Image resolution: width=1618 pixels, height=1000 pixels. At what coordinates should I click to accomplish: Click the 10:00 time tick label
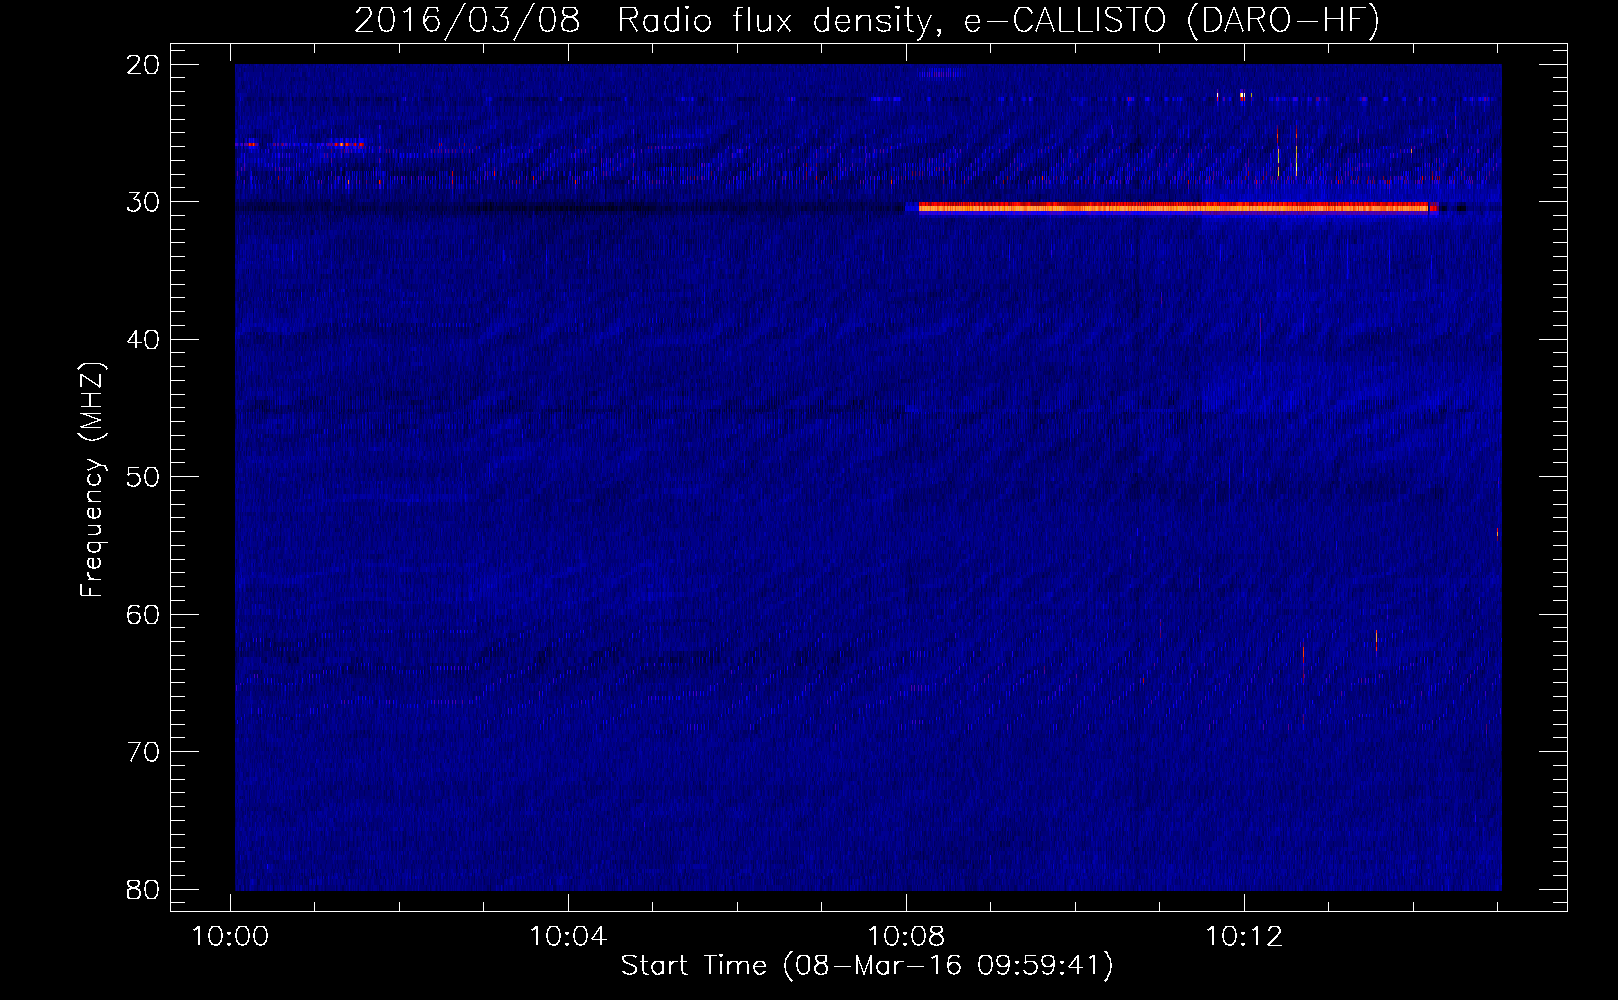tap(230, 937)
